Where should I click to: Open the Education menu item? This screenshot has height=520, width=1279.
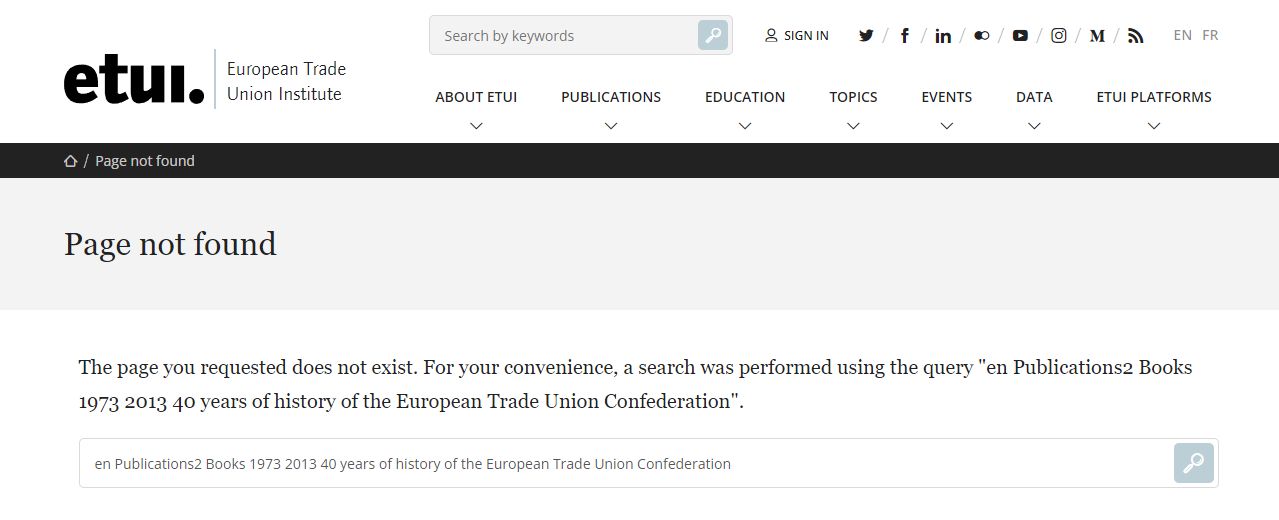point(744,97)
